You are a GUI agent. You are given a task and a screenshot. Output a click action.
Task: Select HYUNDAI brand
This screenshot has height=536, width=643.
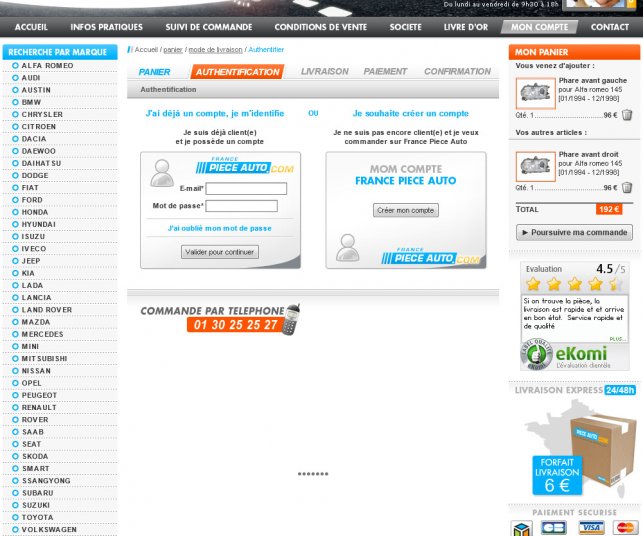click(x=39, y=224)
